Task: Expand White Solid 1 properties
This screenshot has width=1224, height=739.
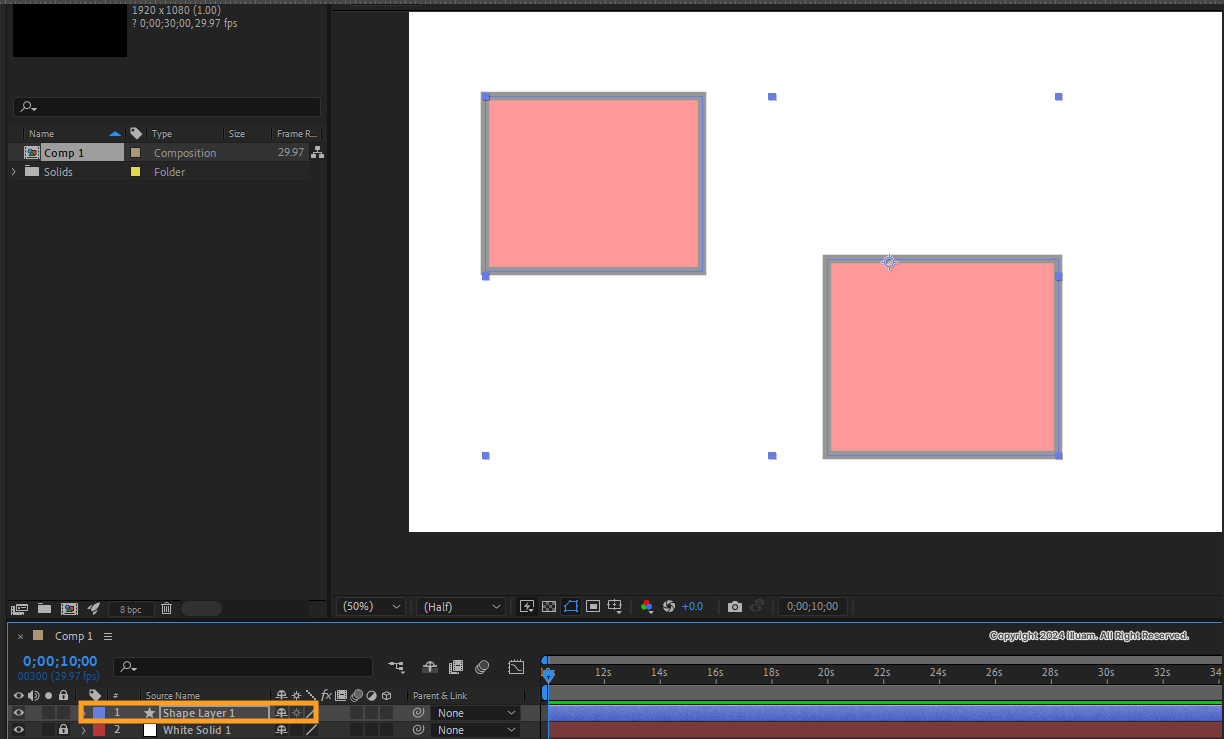Action: click(84, 730)
